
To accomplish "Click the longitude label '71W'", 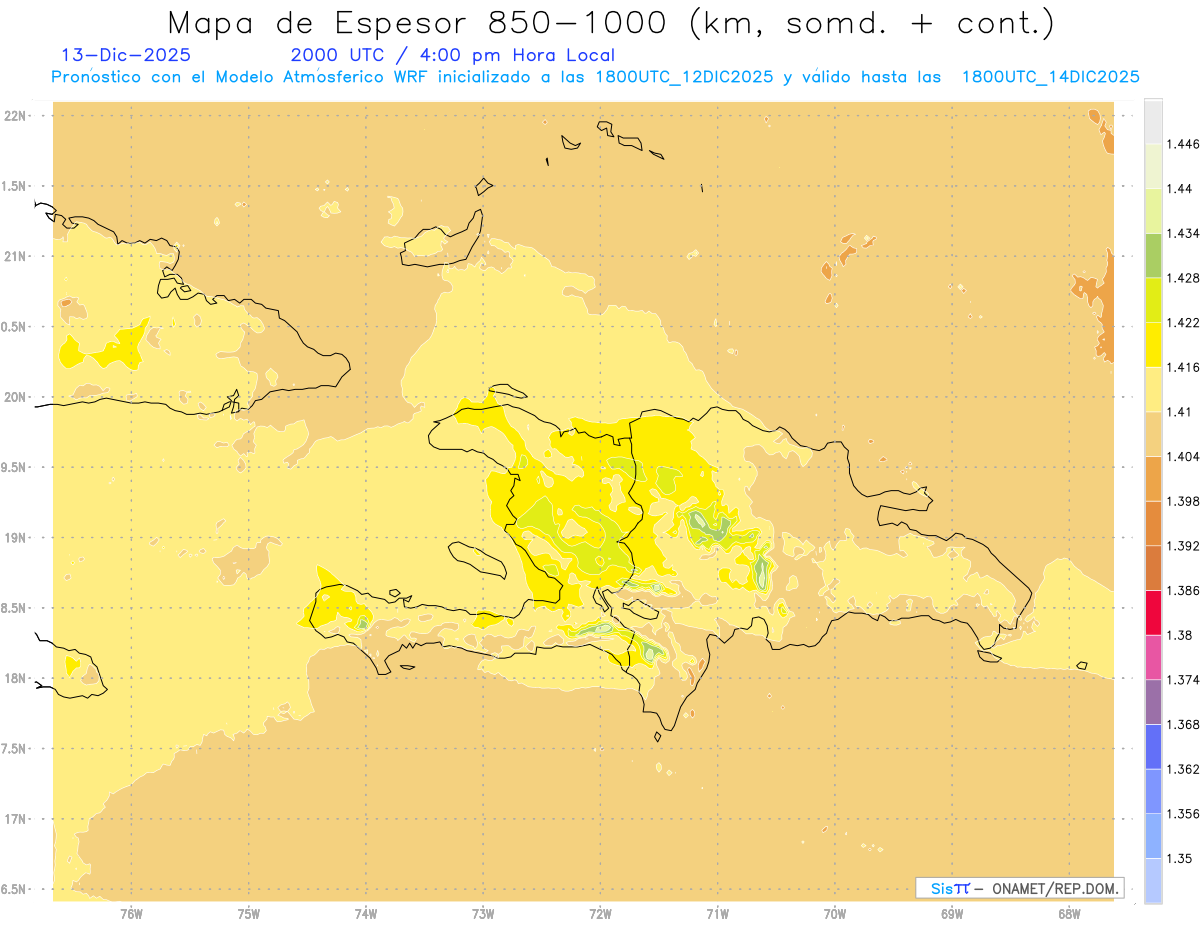I will click(x=717, y=914).
